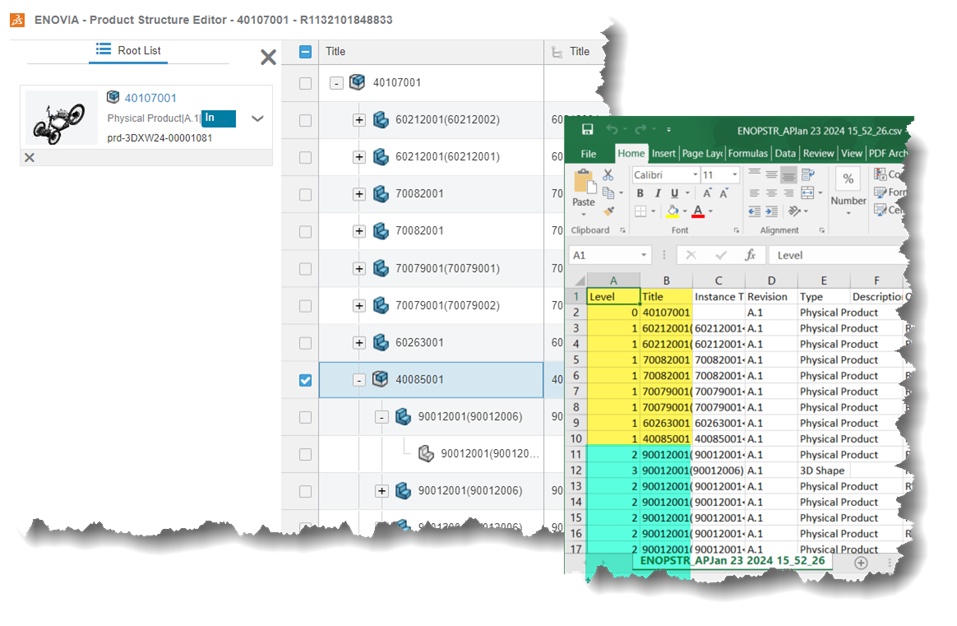The image size is (957, 626).
Task: Select the 60263001 tree row text
Action: (419, 342)
